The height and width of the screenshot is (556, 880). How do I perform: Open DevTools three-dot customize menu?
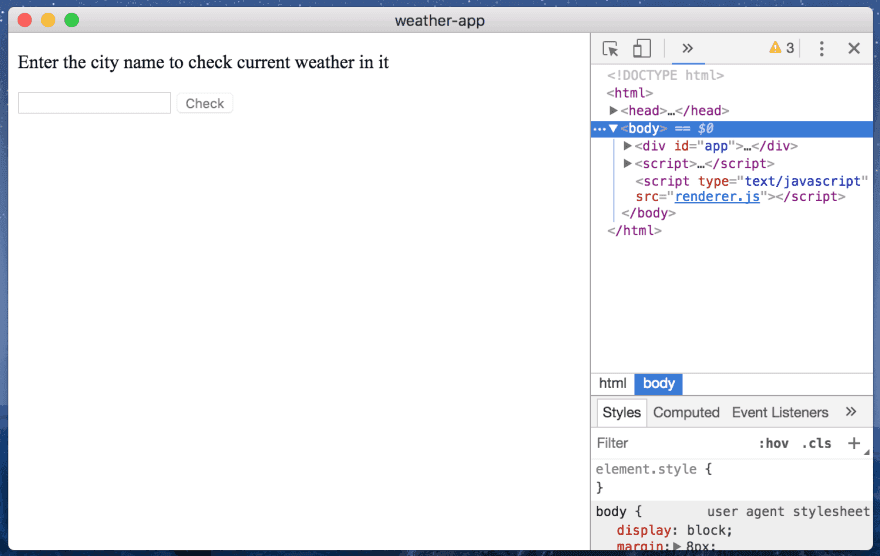pyautogui.click(x=821, y=48)
